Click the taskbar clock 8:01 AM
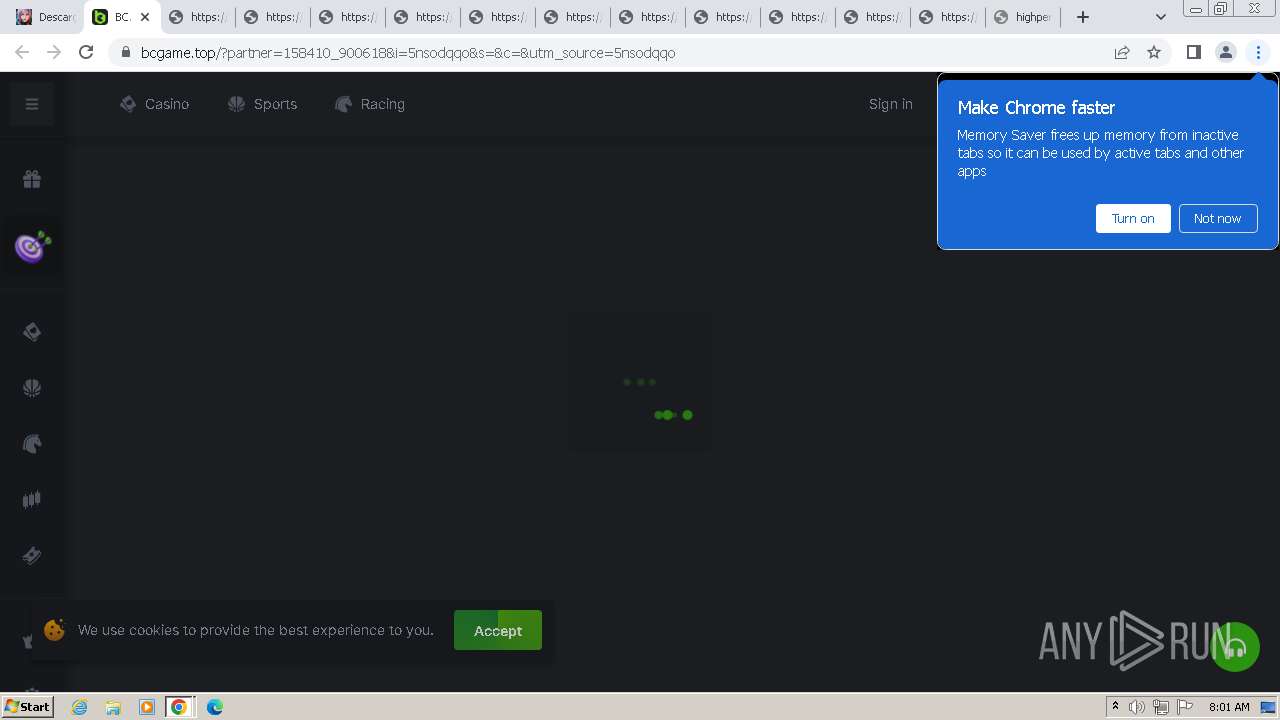1280x720 pixels. click(1229, 707)
